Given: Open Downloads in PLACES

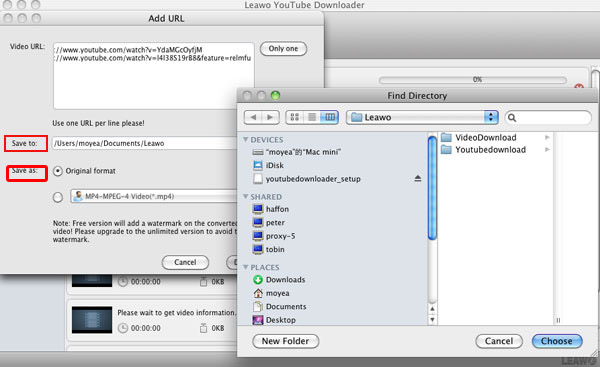Looking at the screenshot, I should click(279, 280).
